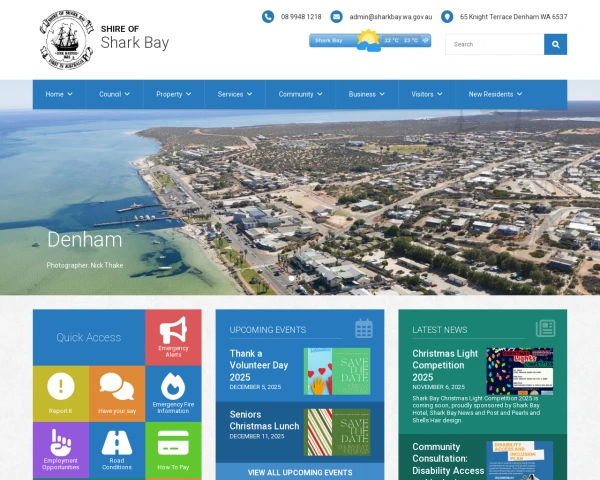The width and height of the screenshot is (600, 480).
Task: Open the Have your say tile
Action: 117,393
